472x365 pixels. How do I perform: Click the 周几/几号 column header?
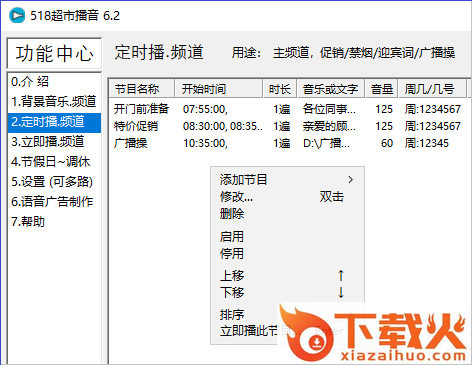[432, 89]
